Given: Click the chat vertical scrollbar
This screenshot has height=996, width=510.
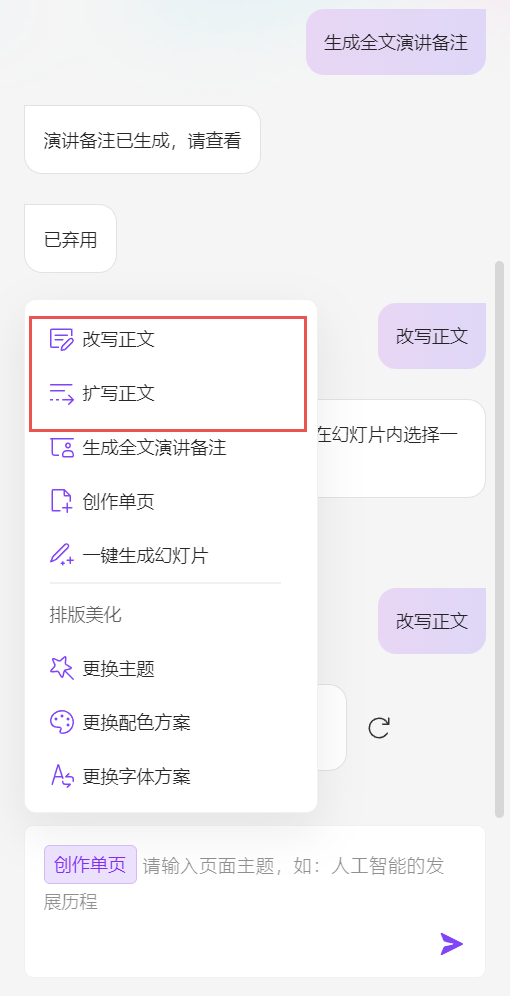Looking at the screenshot, I should click(499, 539).
